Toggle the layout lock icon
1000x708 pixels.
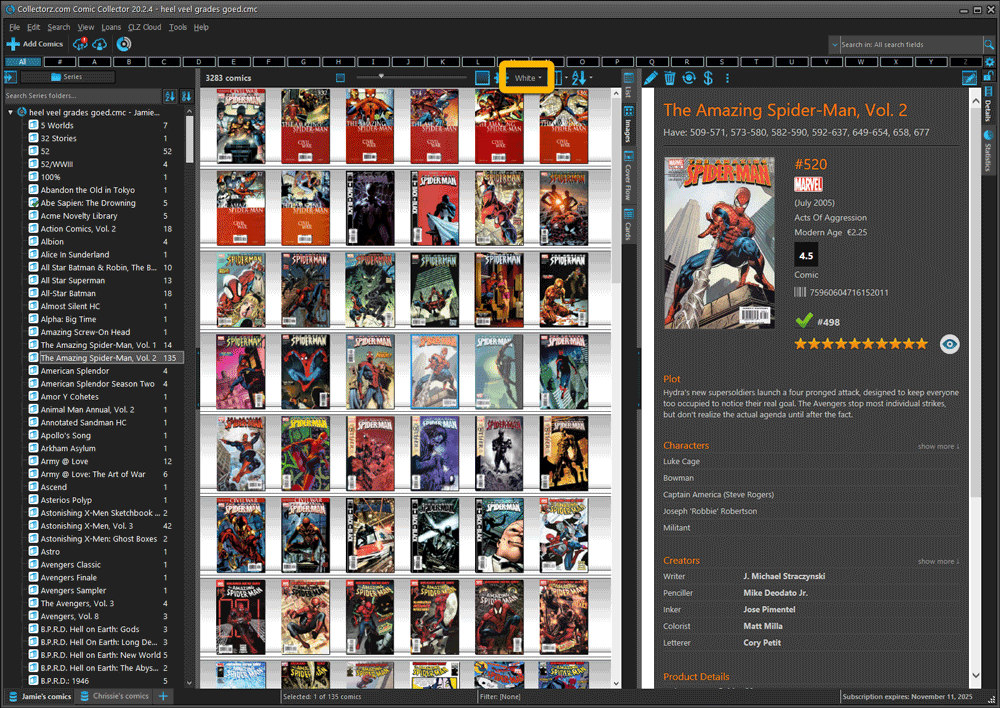click(x=989, y=76)
